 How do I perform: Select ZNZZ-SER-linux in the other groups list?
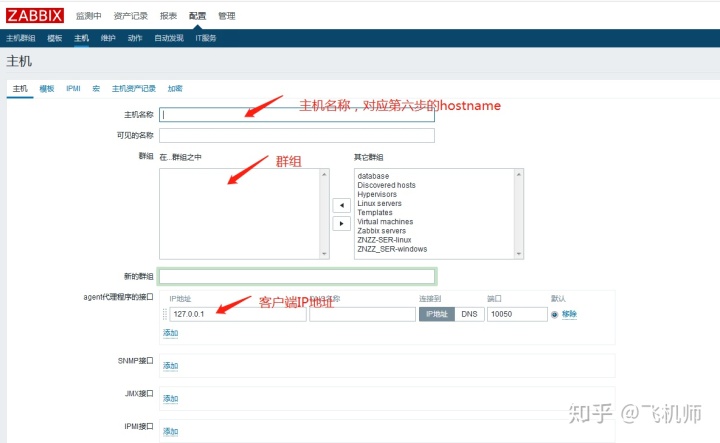[x=384, y=240]
